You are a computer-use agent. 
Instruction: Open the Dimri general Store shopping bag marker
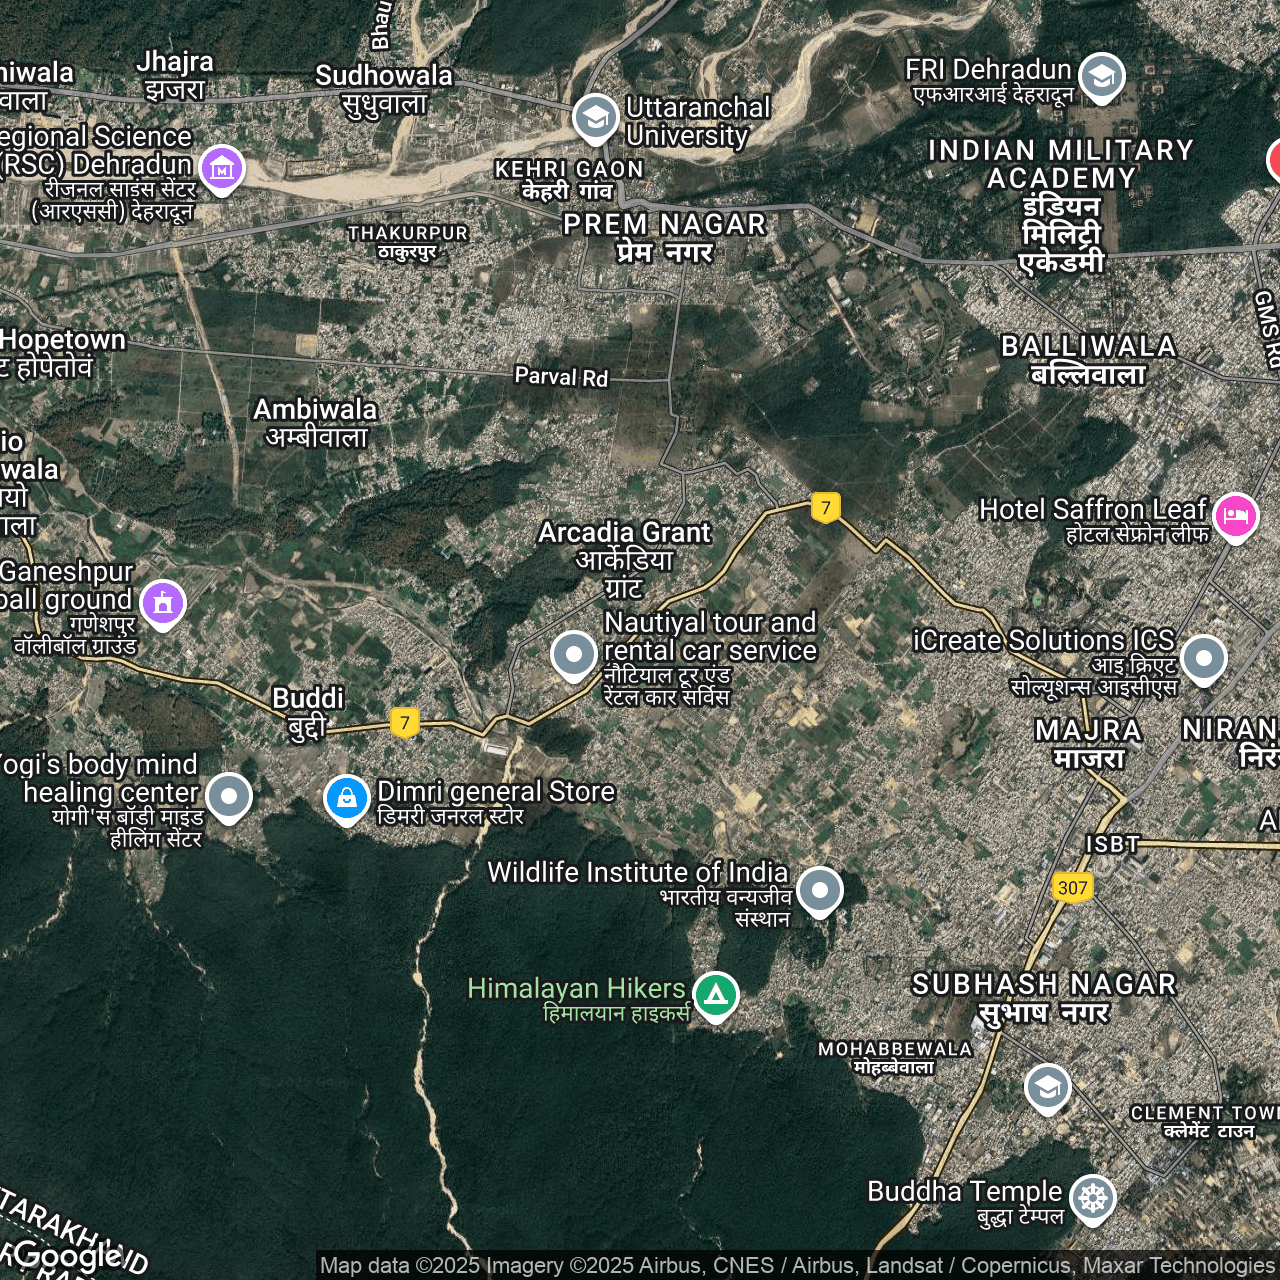(x=347, y=798)
